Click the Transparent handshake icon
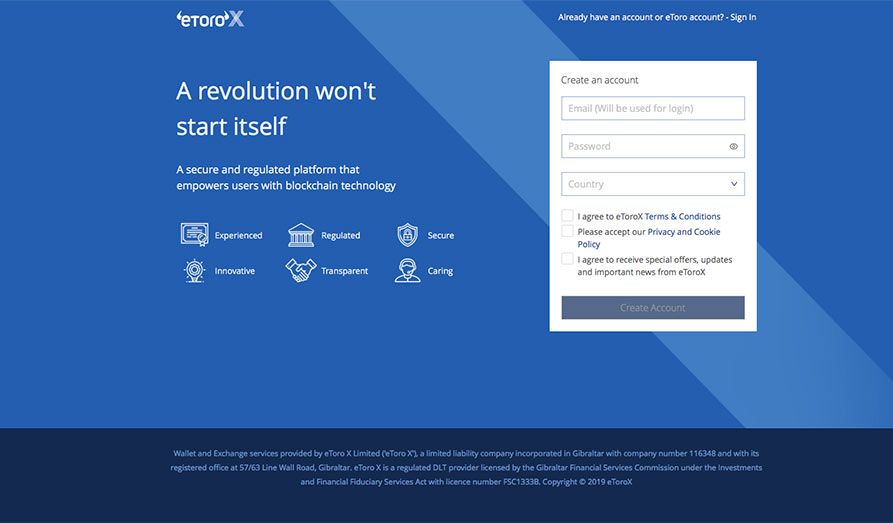893x523 pixels. [x=301, y=271]
